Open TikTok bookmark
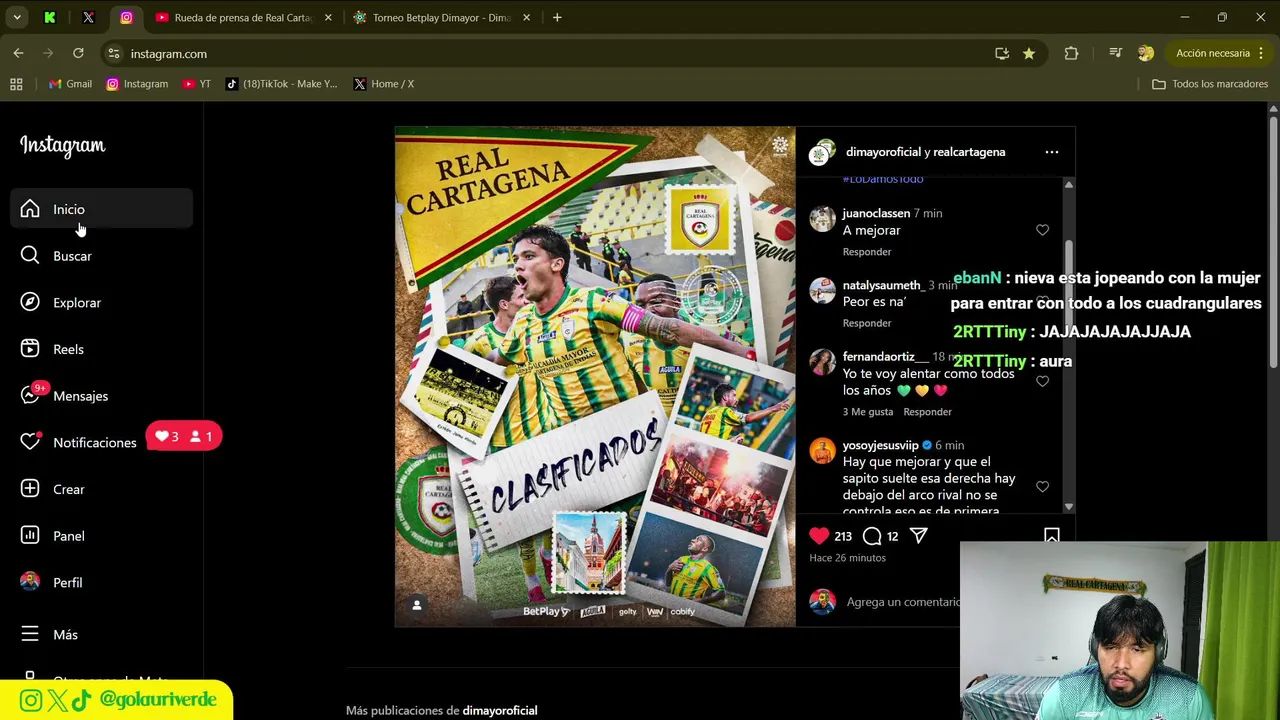Screen dimensions: 1280x720 tap(282, 84)
